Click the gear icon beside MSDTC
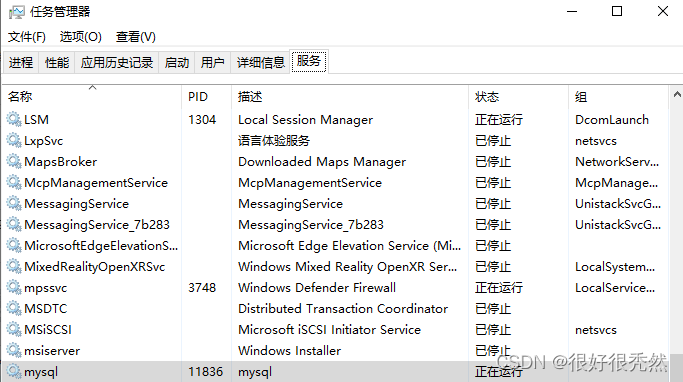The width and height of the screenshot is (683, 382). 14,308
